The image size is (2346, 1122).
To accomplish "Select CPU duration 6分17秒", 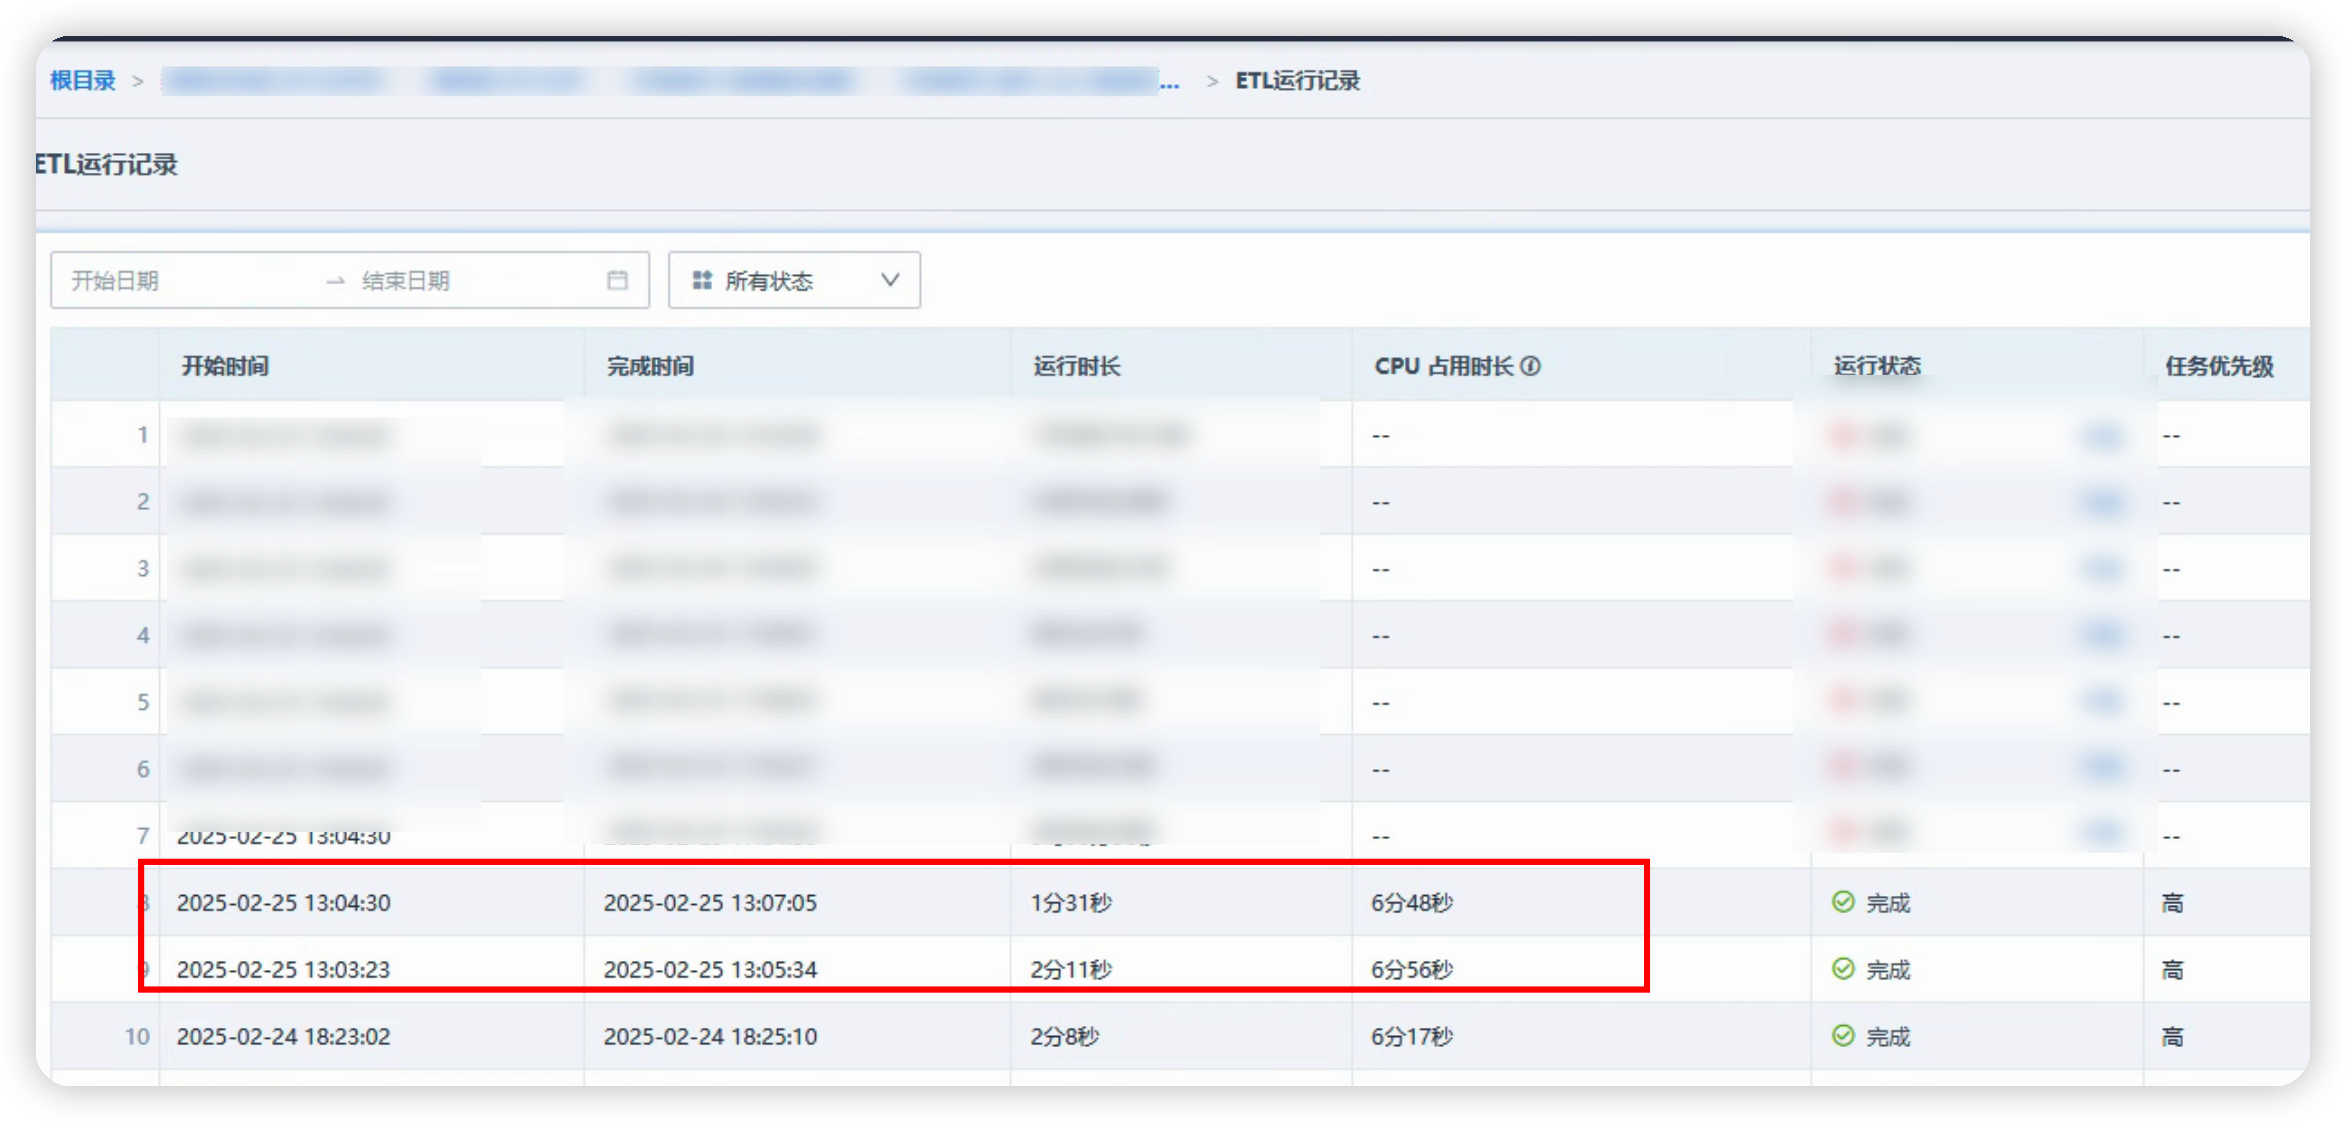I will (x=1412, y=1037).
